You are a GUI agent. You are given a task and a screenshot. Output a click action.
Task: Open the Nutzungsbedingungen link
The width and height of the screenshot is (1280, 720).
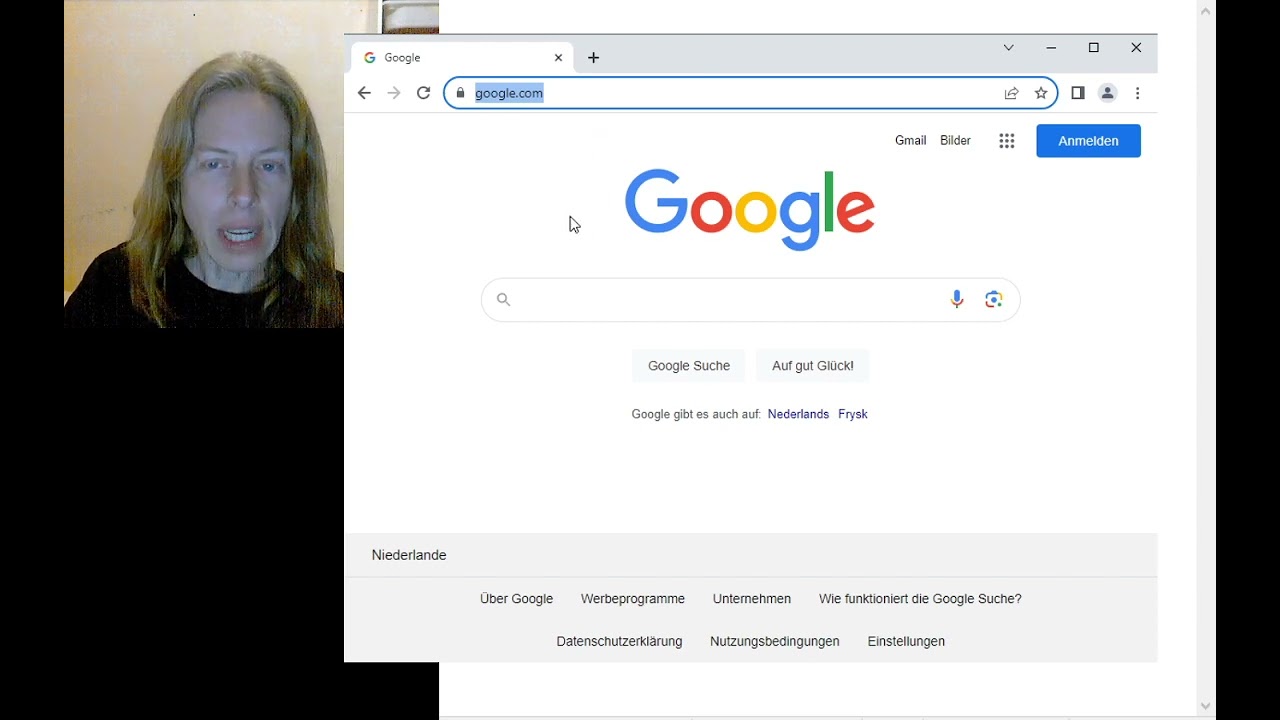[x=775, y=642]
